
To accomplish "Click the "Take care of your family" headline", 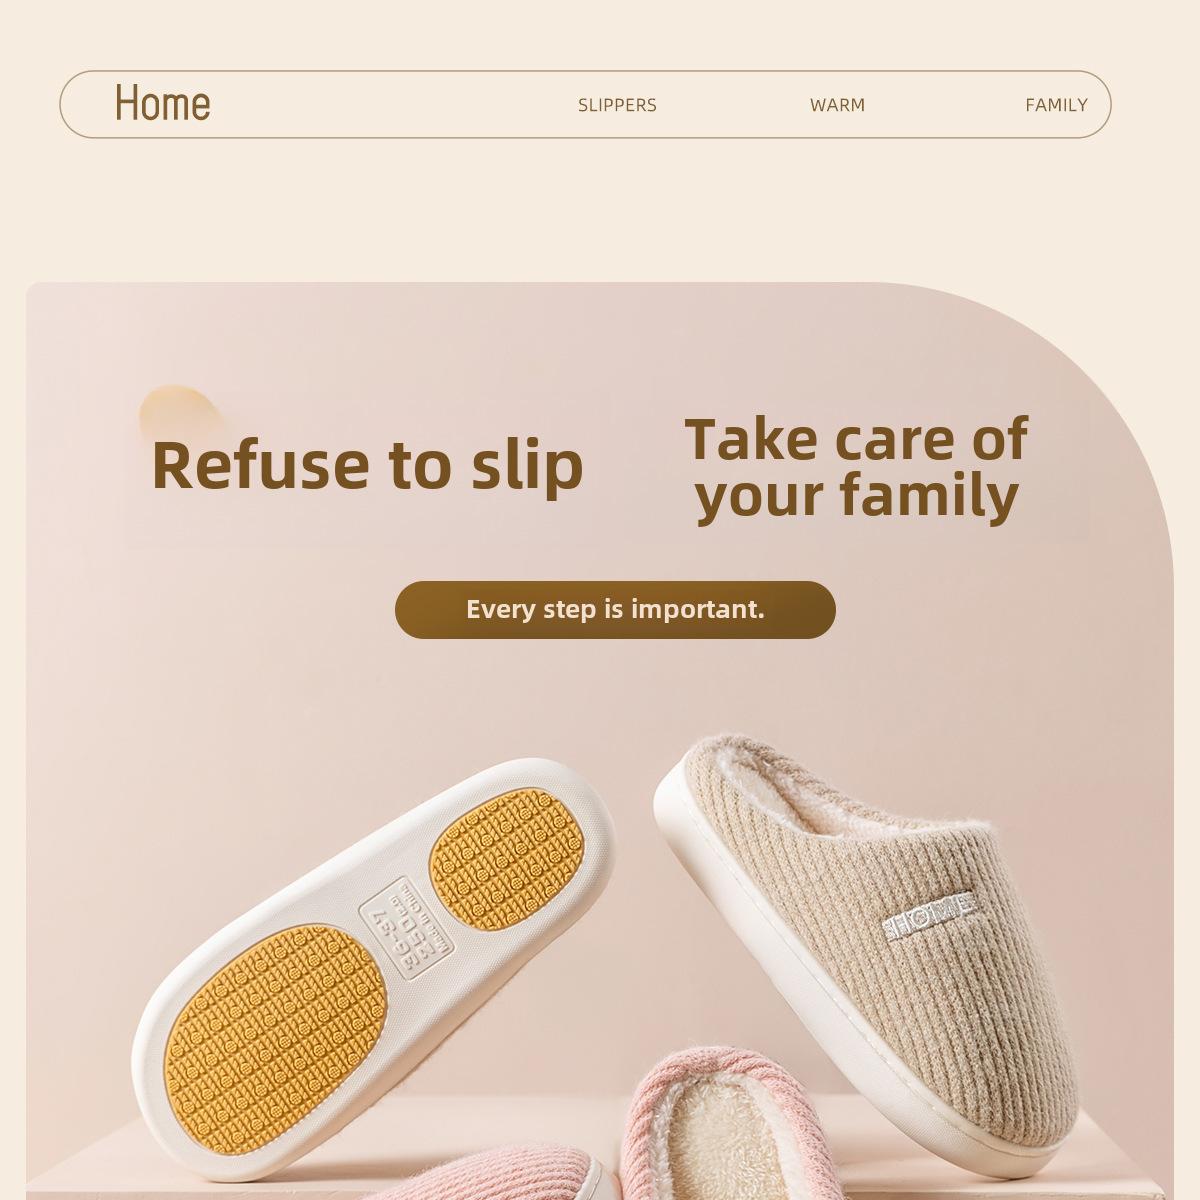I will [857, 468].
